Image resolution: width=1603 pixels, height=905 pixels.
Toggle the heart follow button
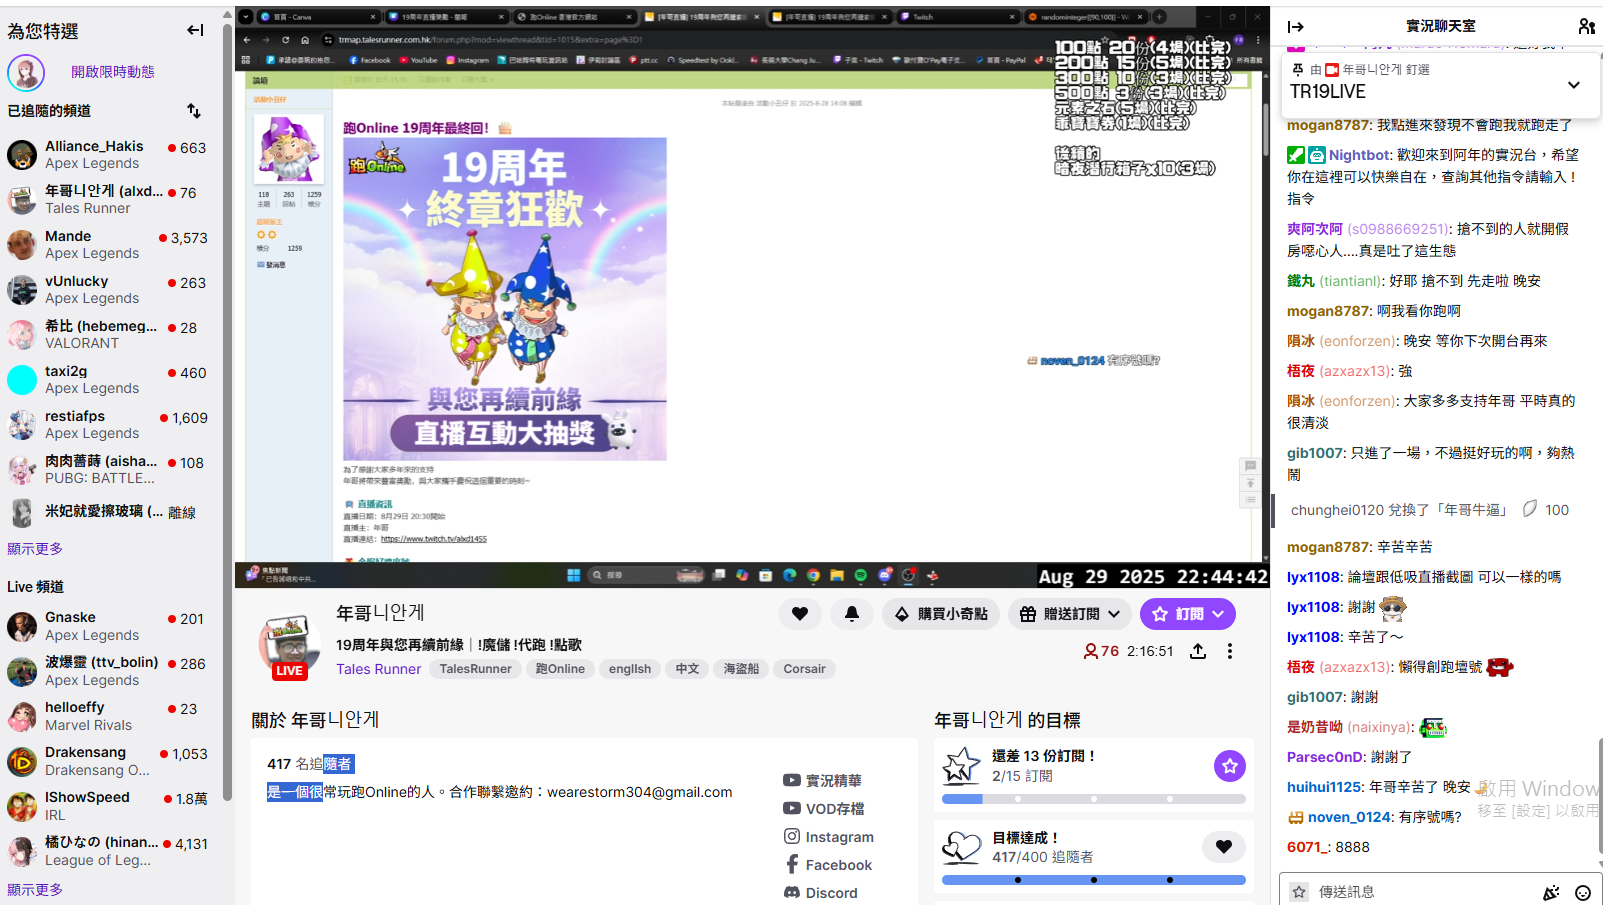coord(800,614)
